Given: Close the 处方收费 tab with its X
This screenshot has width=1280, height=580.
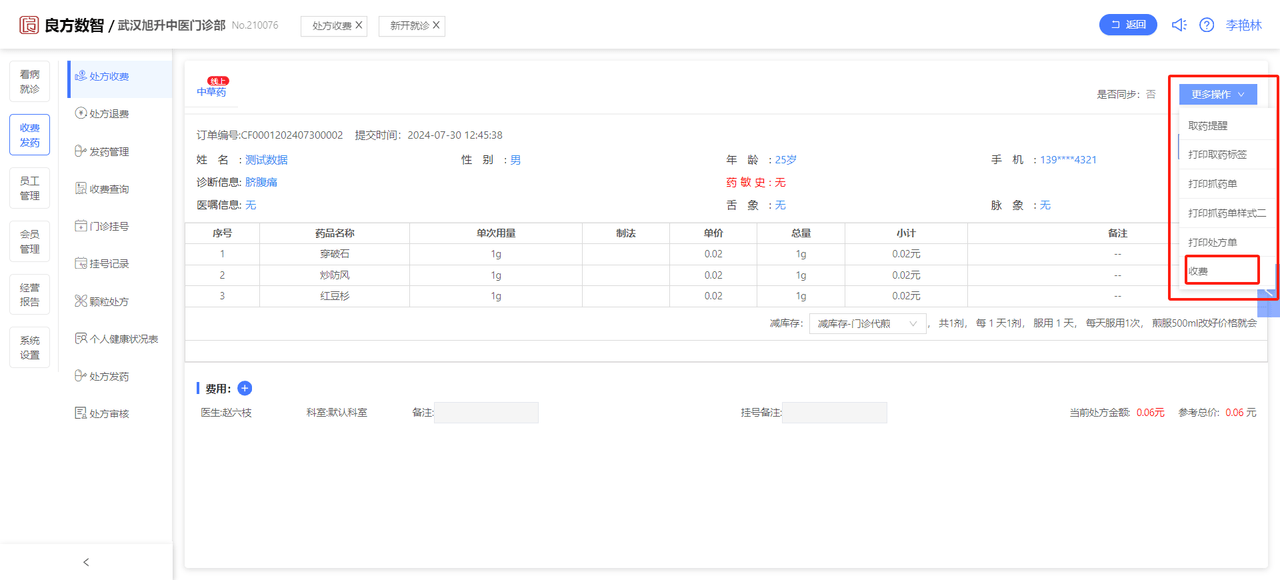Looking at the screenshot, I should coord(359,25).
